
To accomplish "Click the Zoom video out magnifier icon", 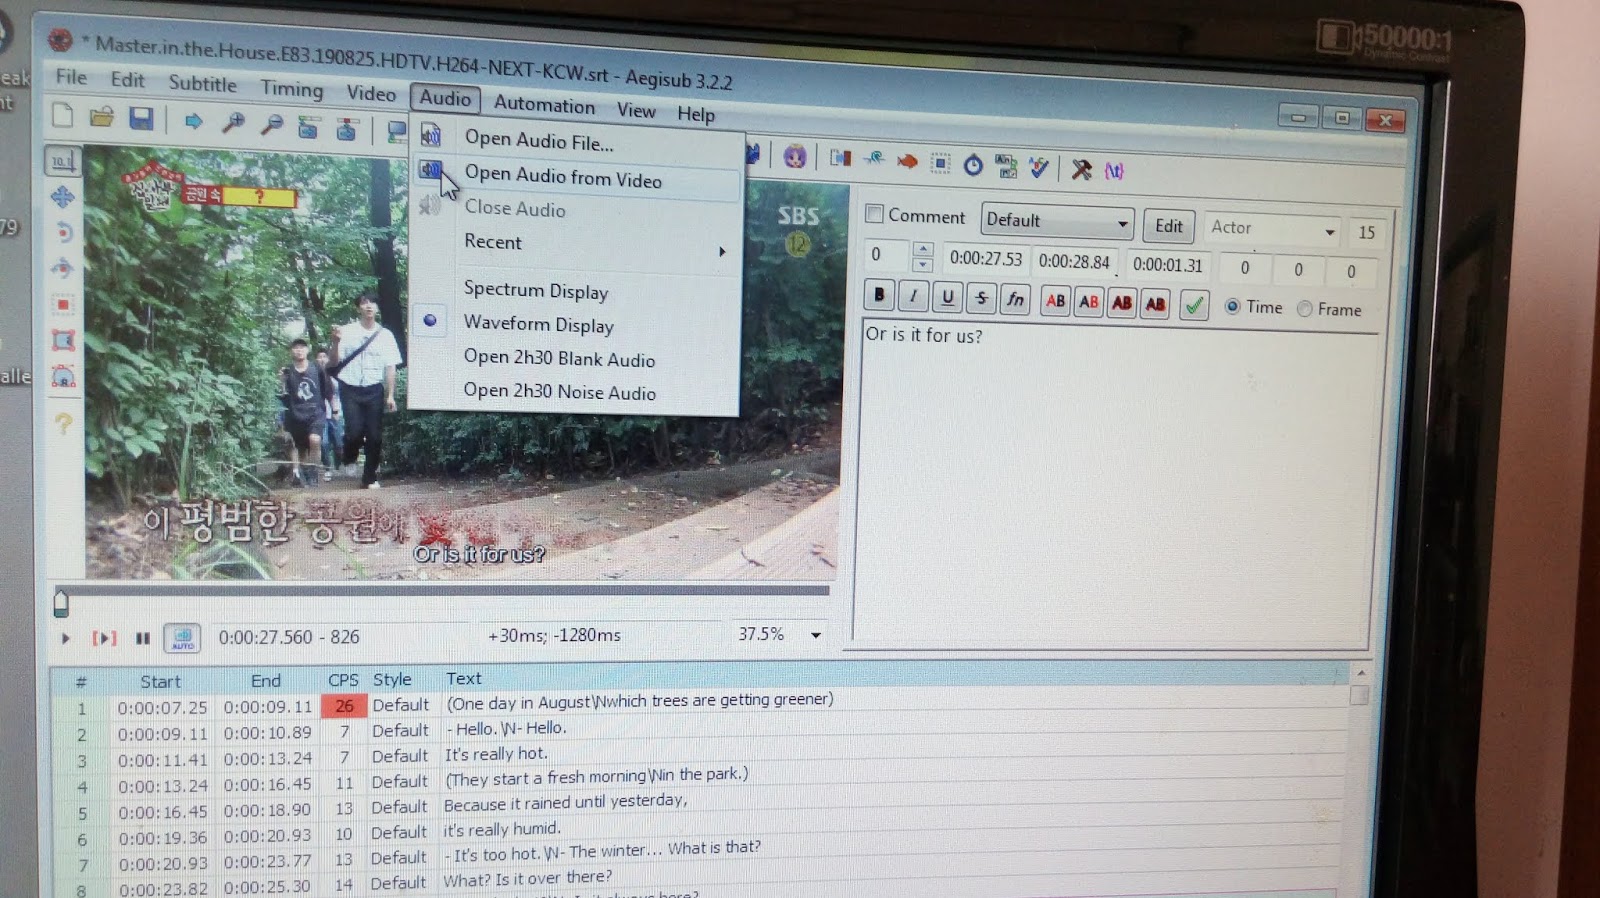I will [271, 124].
